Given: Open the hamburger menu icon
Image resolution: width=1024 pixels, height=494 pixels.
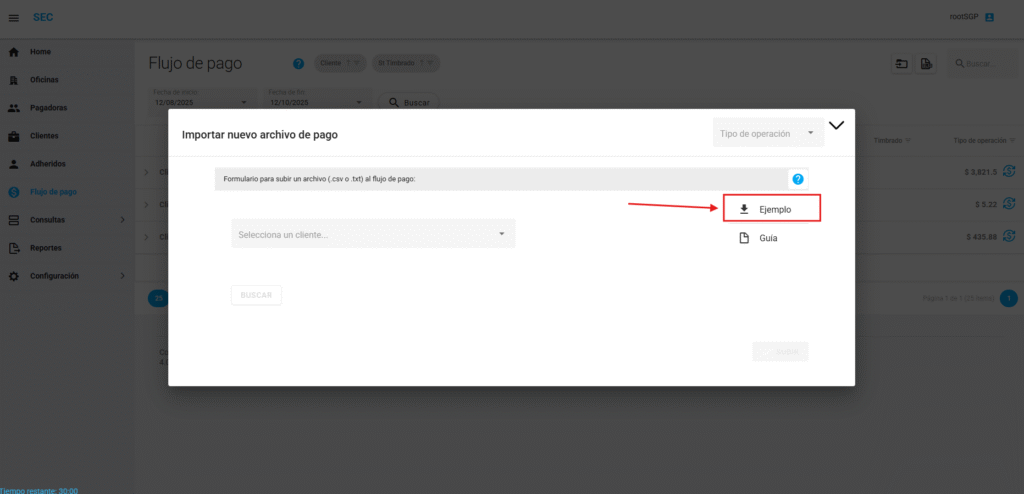Looking at the screenshot, I should coord(13,18).
